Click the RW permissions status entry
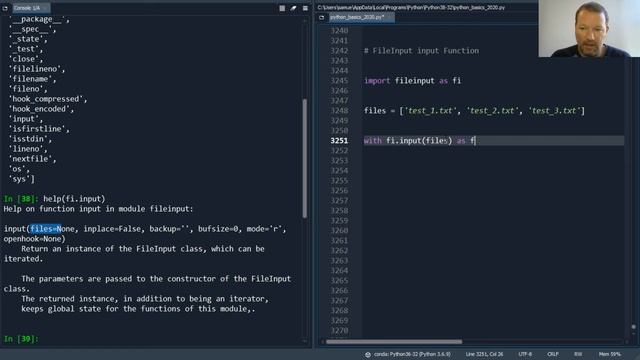This screenshot has width=640, height=360. [578, 354]
